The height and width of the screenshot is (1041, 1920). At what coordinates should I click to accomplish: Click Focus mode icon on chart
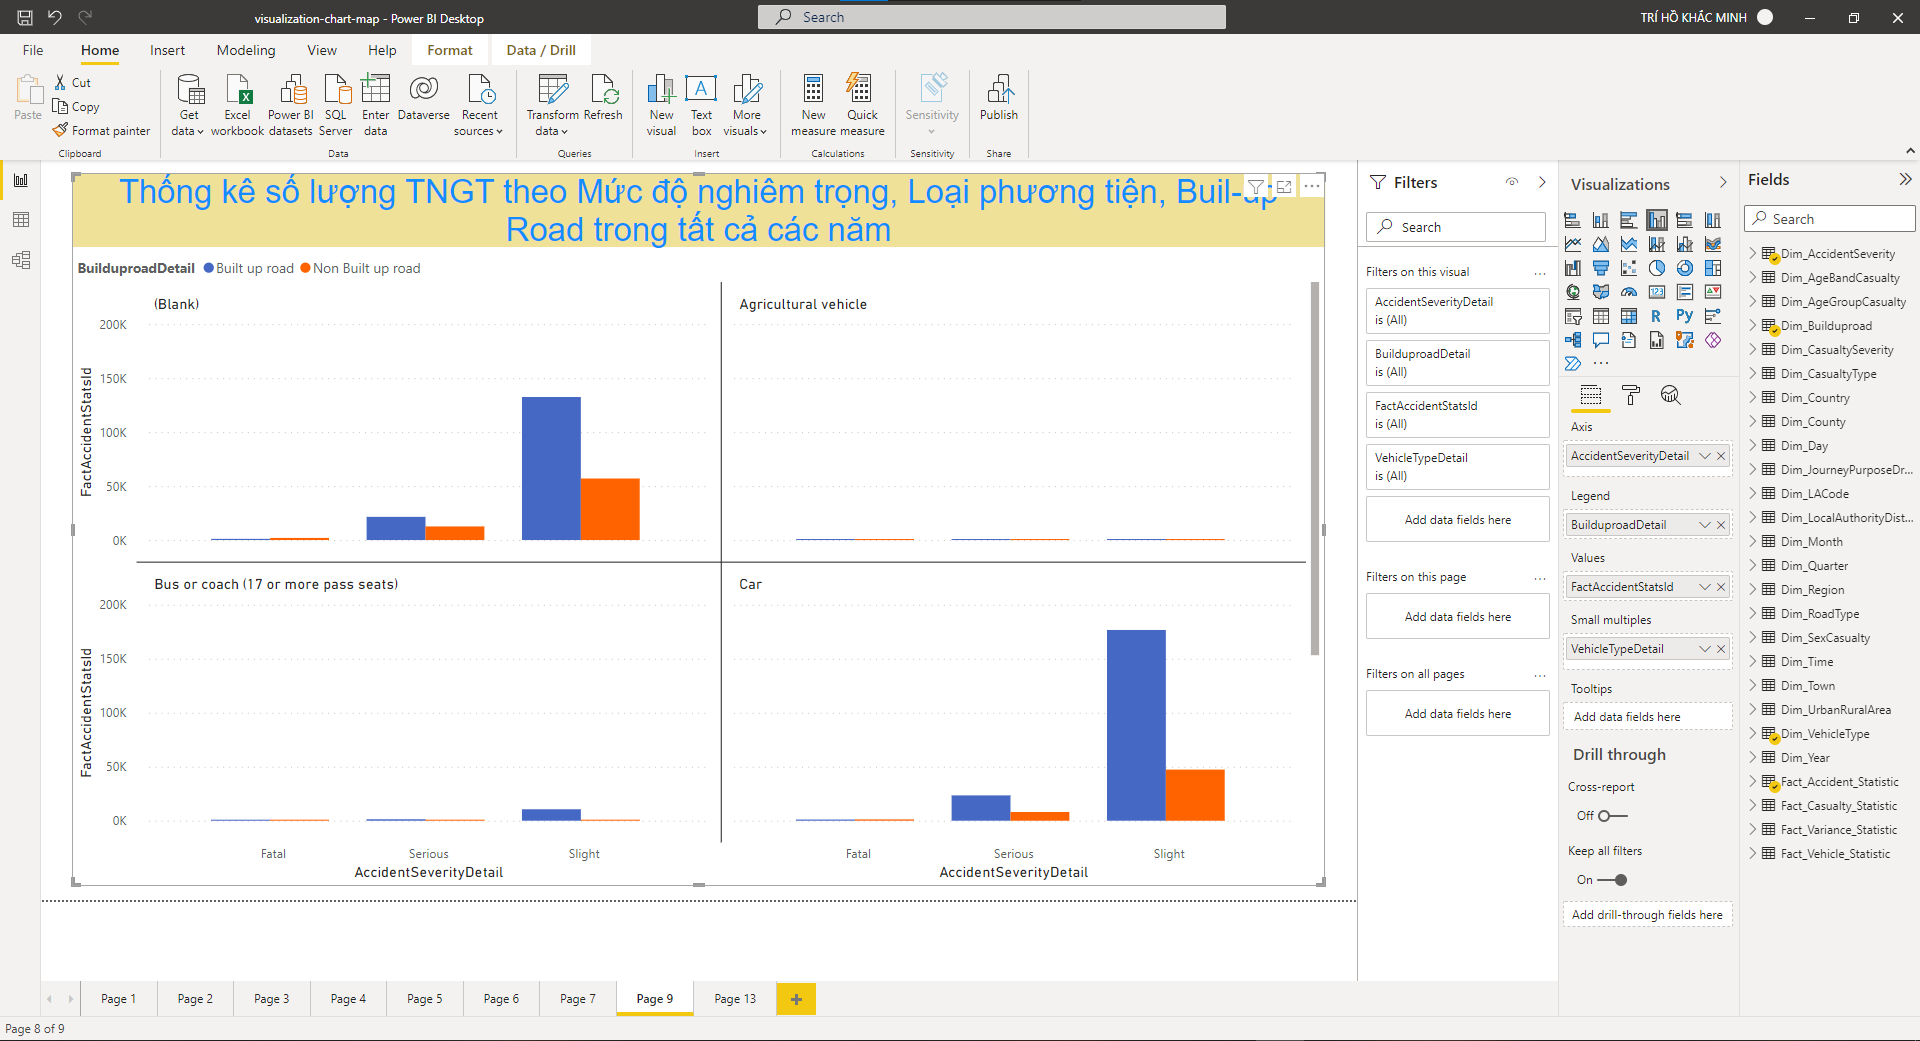1284,186
